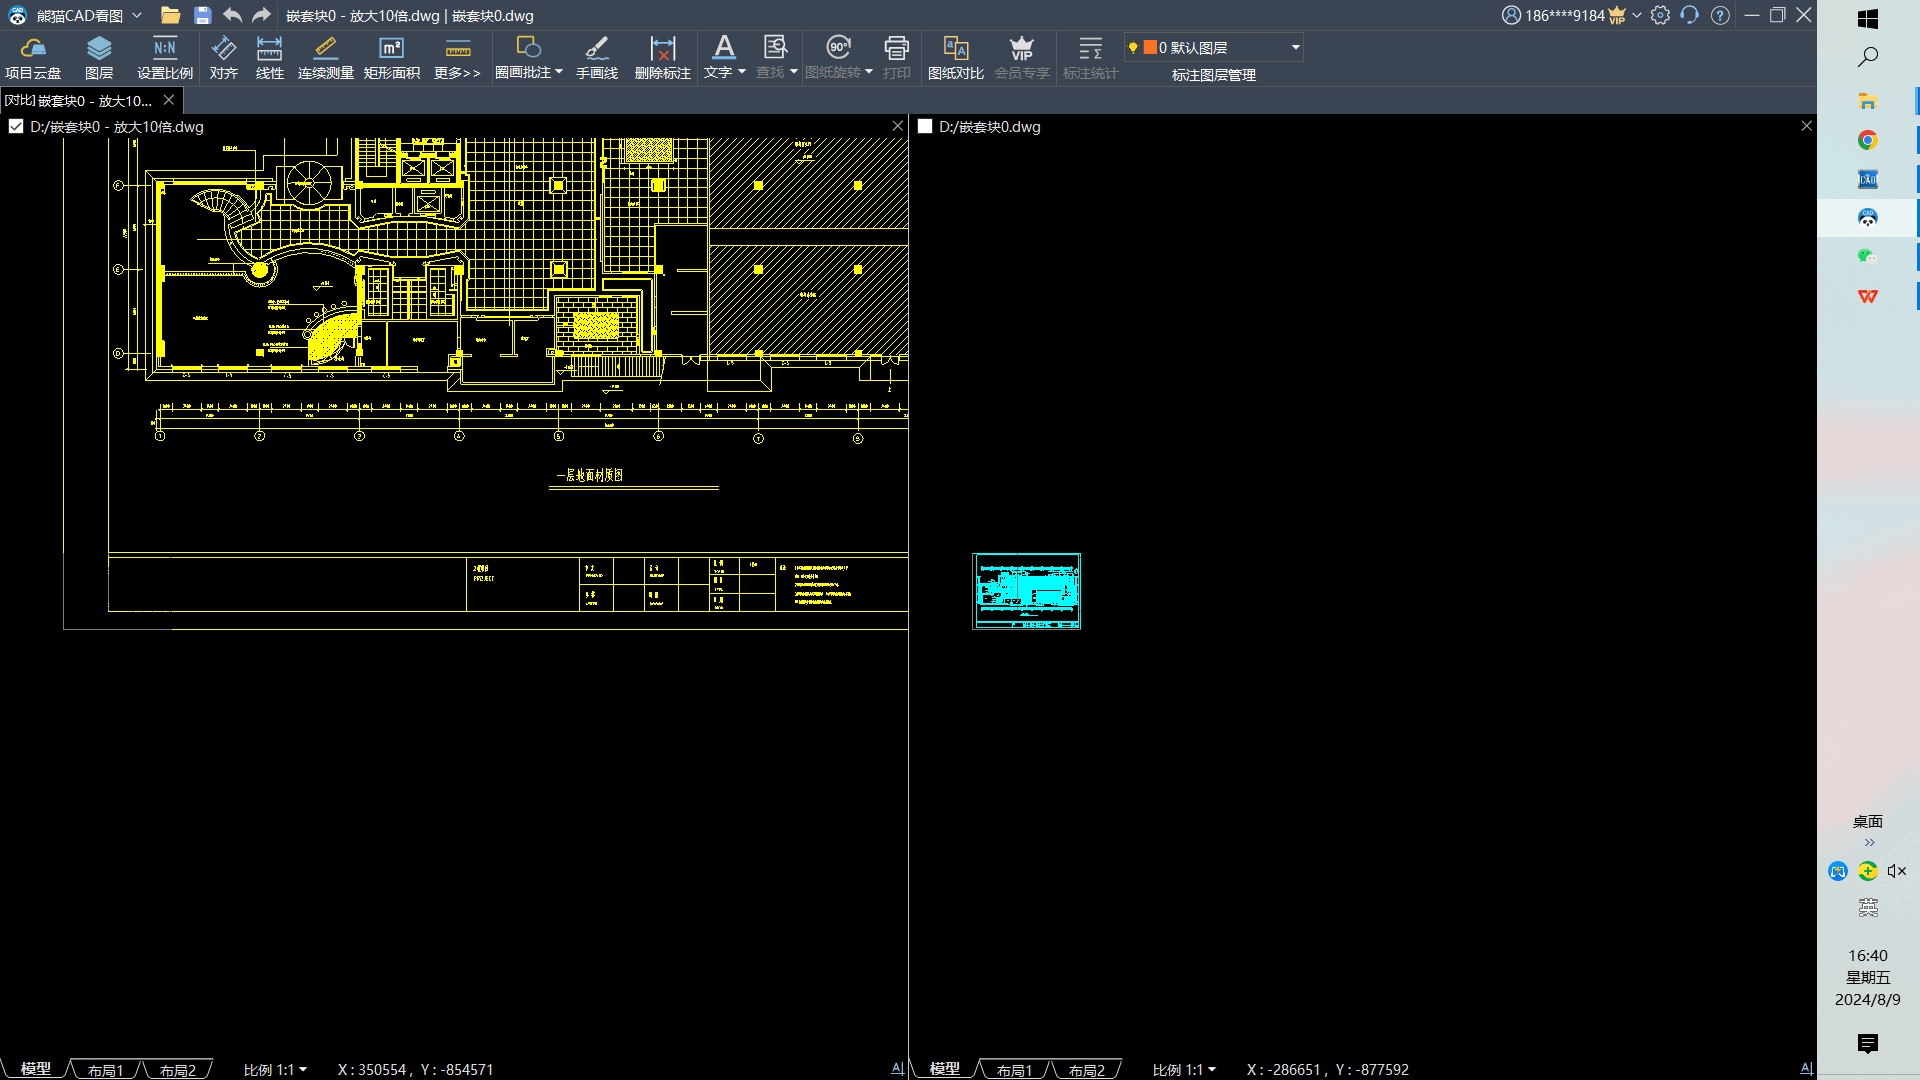This screenshot has height=1080, width=1920.
Task: Open Chrome from the taskbar
Action: click(x=1867, y=140)
